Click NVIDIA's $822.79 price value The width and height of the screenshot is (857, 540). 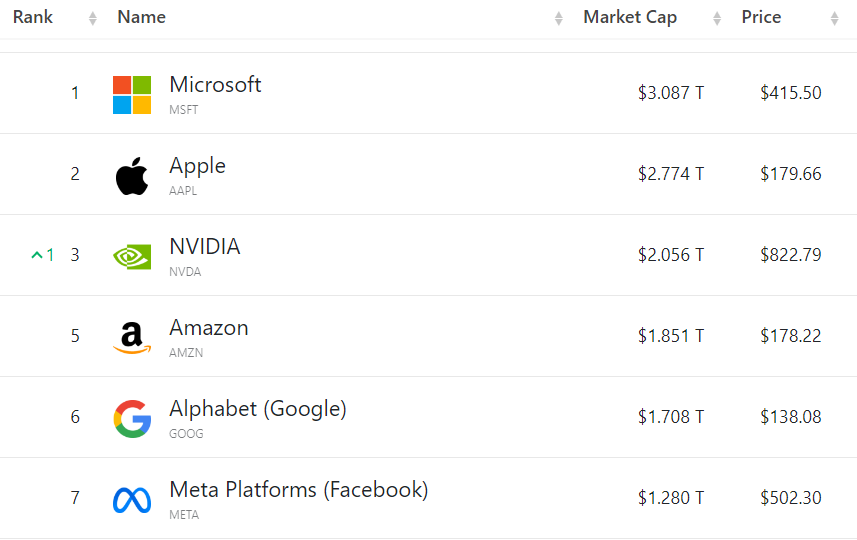(790, 255)
